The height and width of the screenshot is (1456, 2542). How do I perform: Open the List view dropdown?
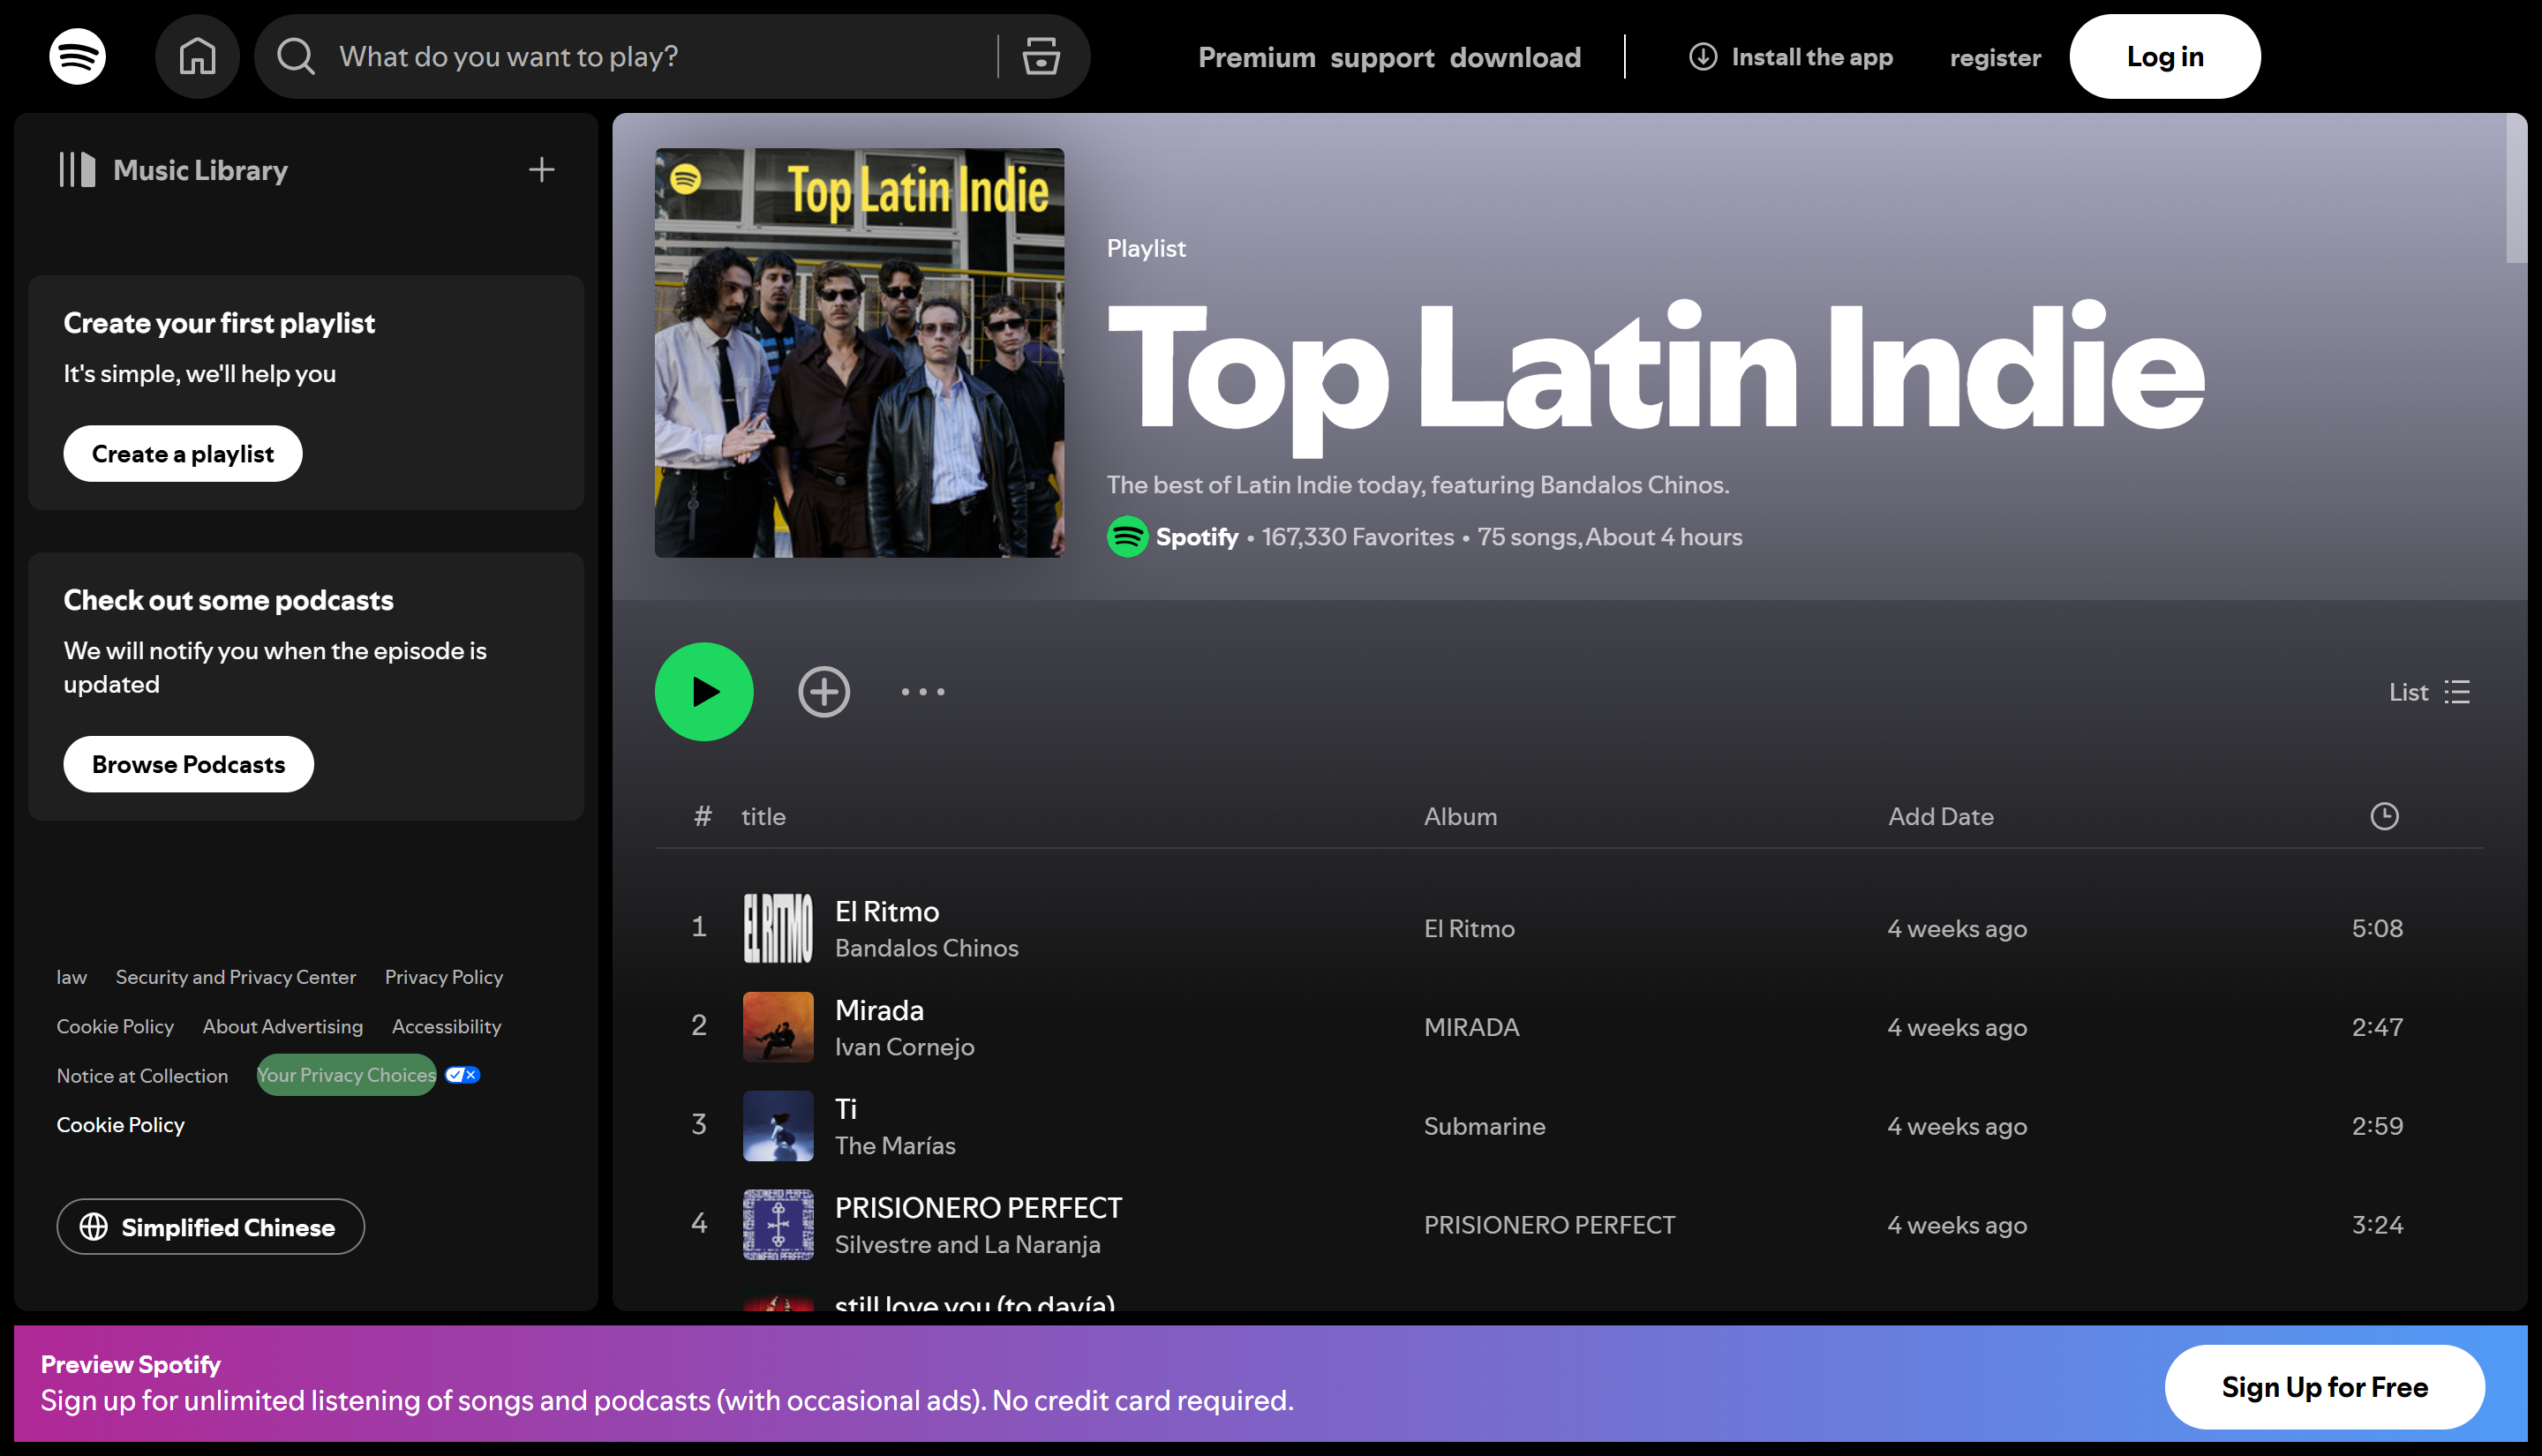pos(2428,691)
